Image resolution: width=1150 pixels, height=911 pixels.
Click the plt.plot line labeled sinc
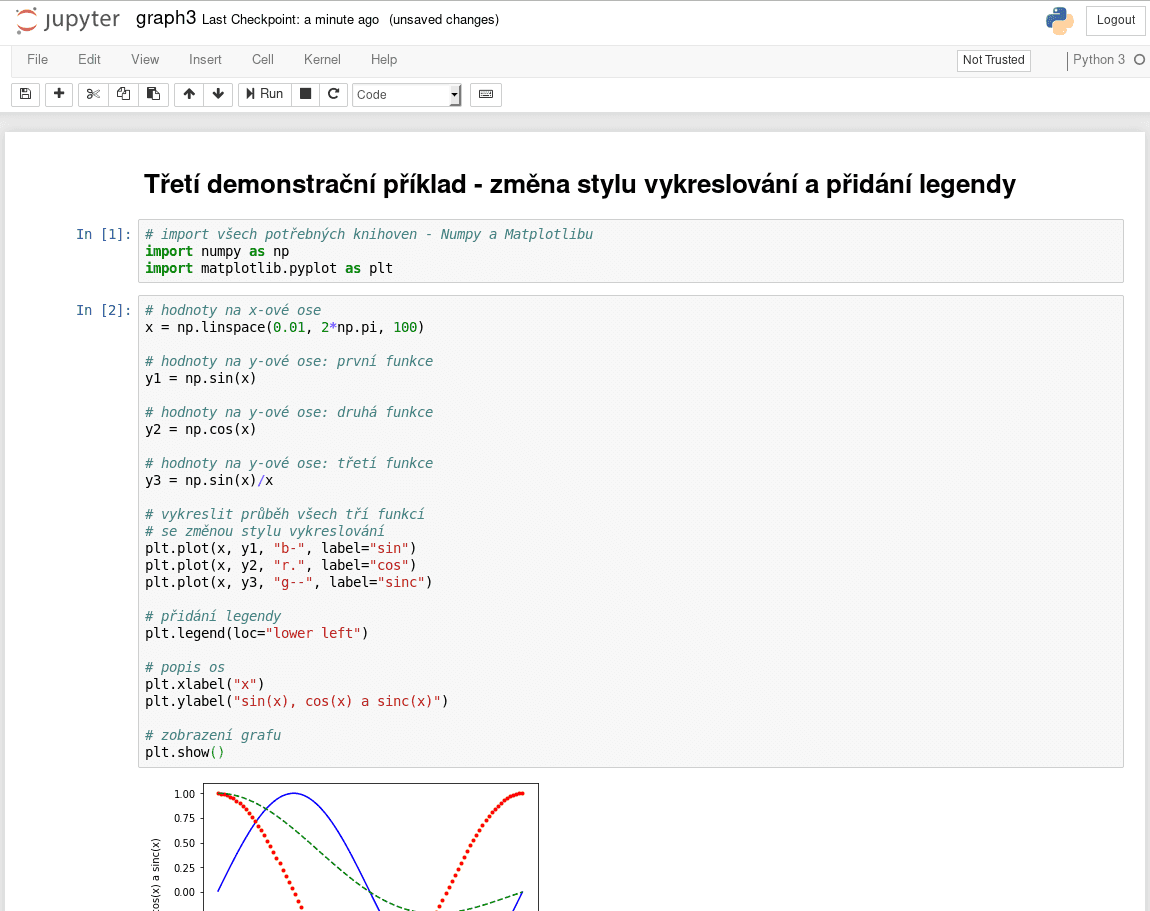pyautogui.click(x=289, y=582)
